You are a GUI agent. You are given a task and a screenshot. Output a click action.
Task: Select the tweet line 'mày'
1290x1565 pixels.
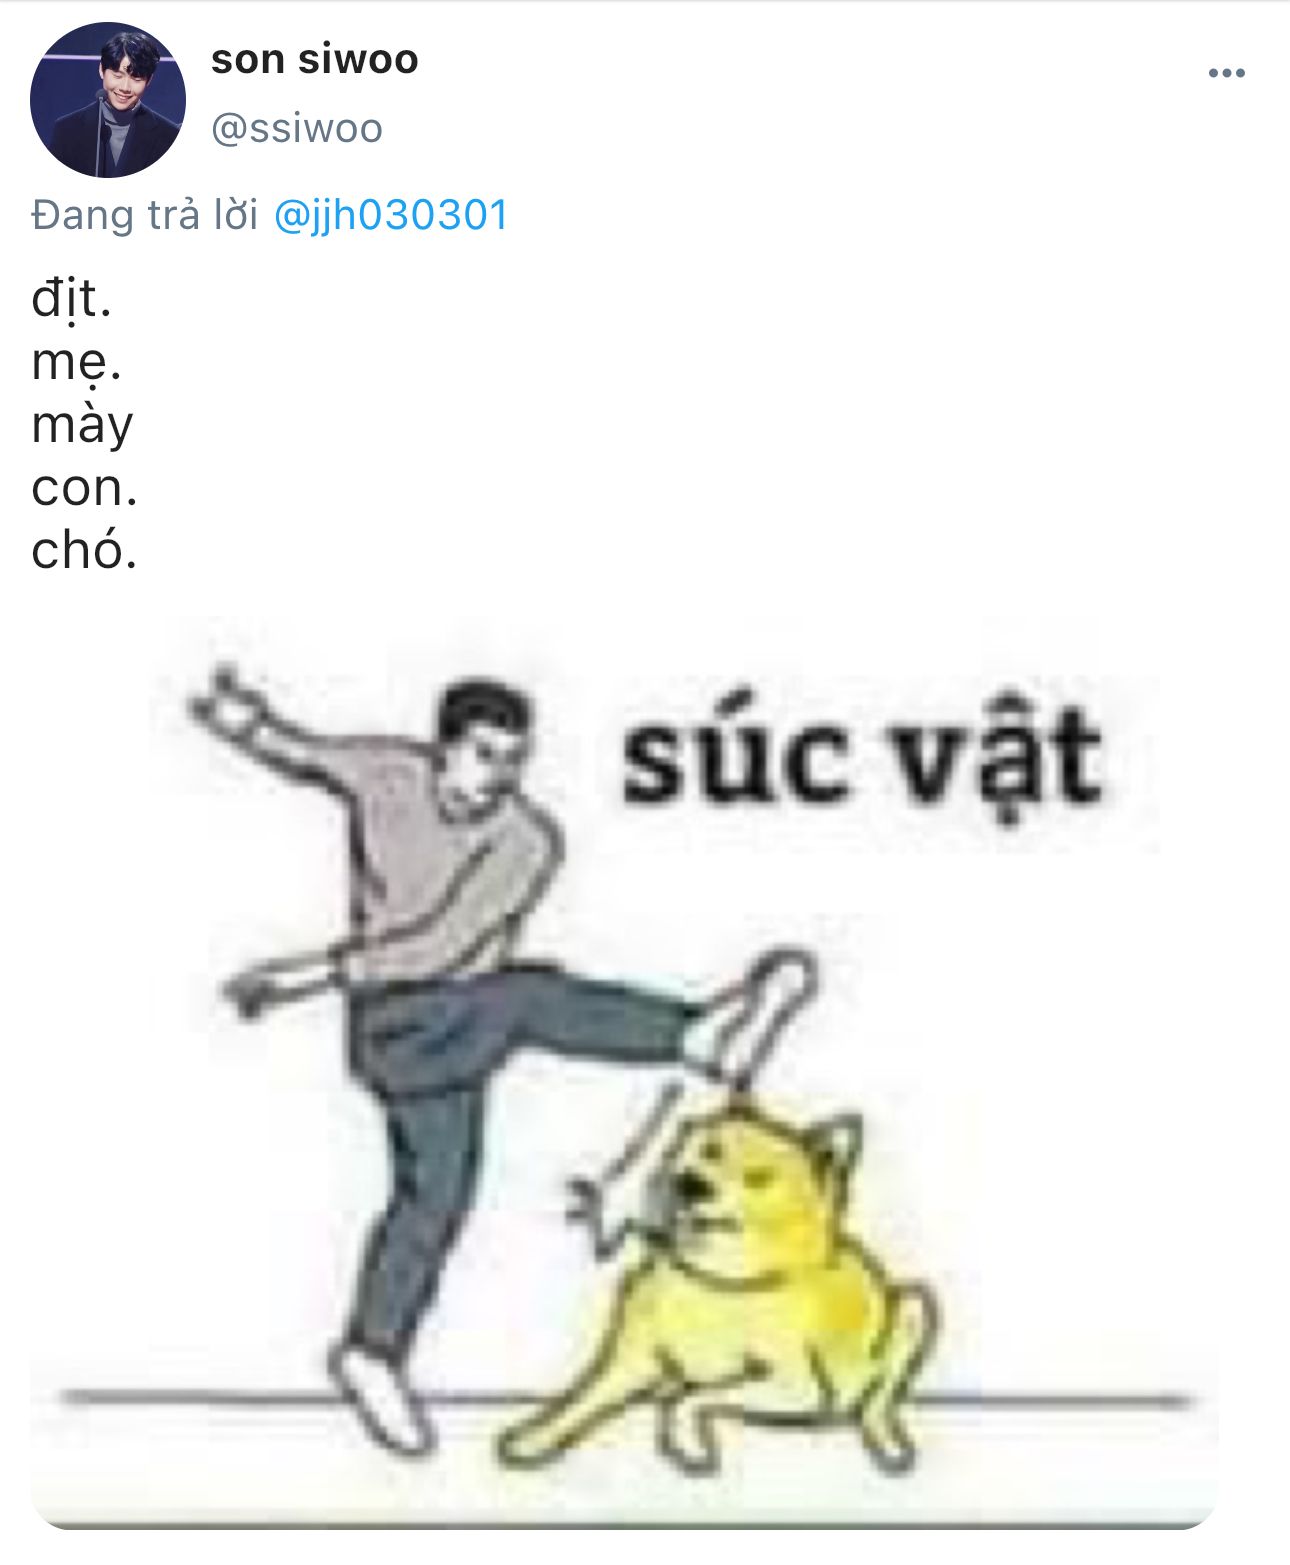pyautogui.click(x=82, y=426)
